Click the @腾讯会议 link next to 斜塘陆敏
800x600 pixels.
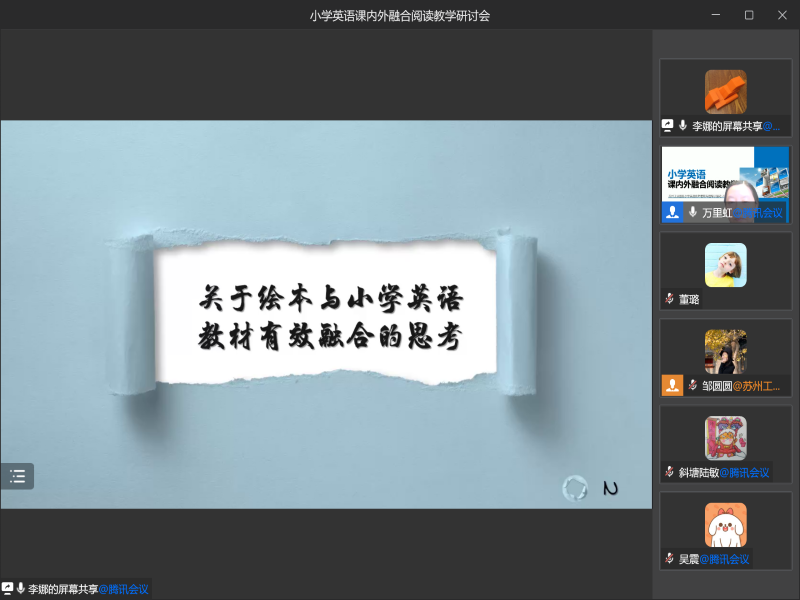745,472
